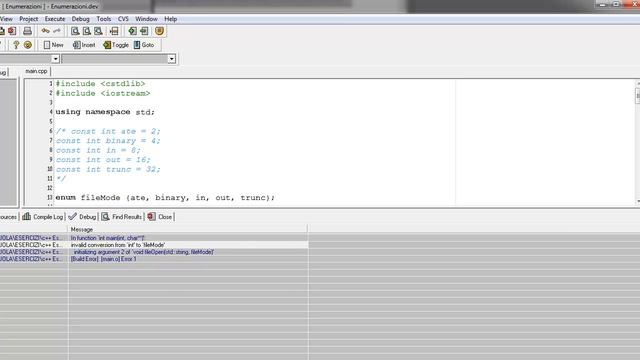This screenshot has width=640, height=360.
Task: Switch to the Compile Log tab
Action: [x=43, y=217]
